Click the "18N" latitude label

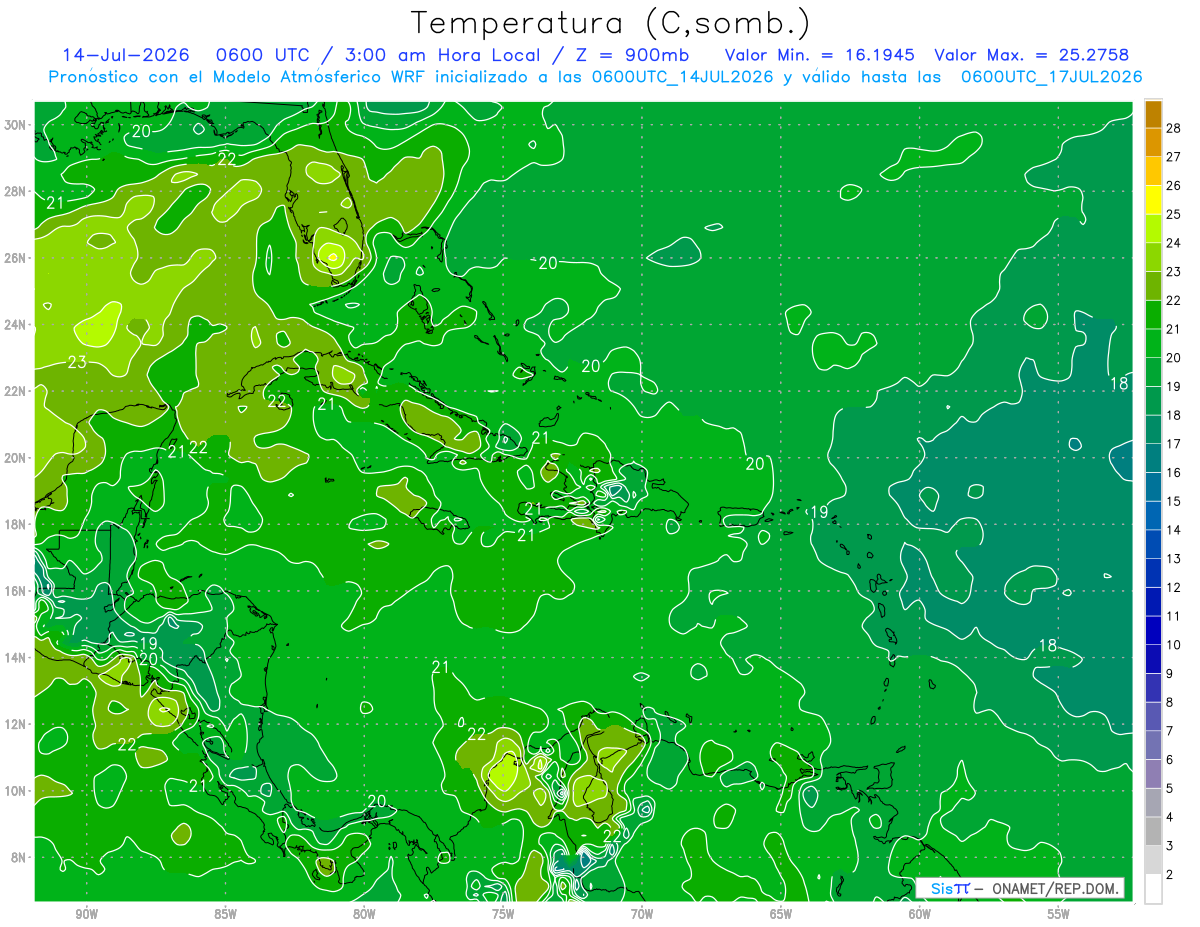16,524
